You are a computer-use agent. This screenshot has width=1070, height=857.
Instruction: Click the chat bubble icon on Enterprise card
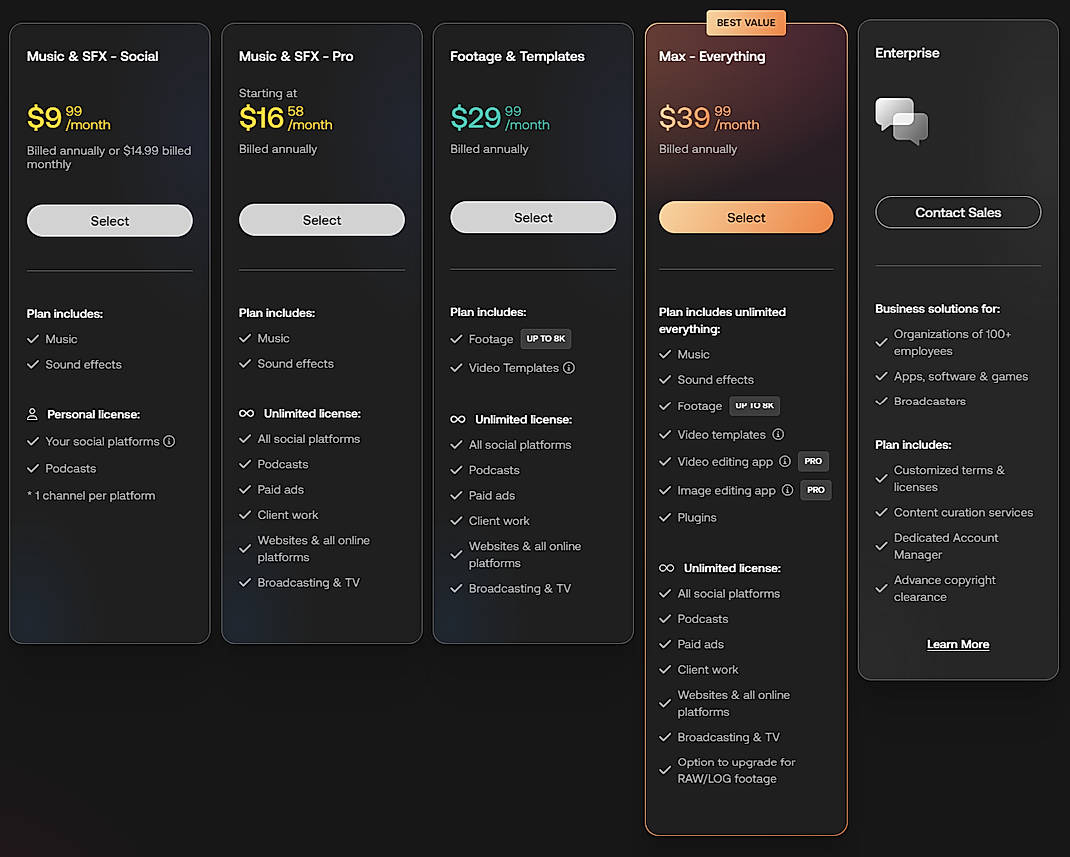[x=899, y=119]
